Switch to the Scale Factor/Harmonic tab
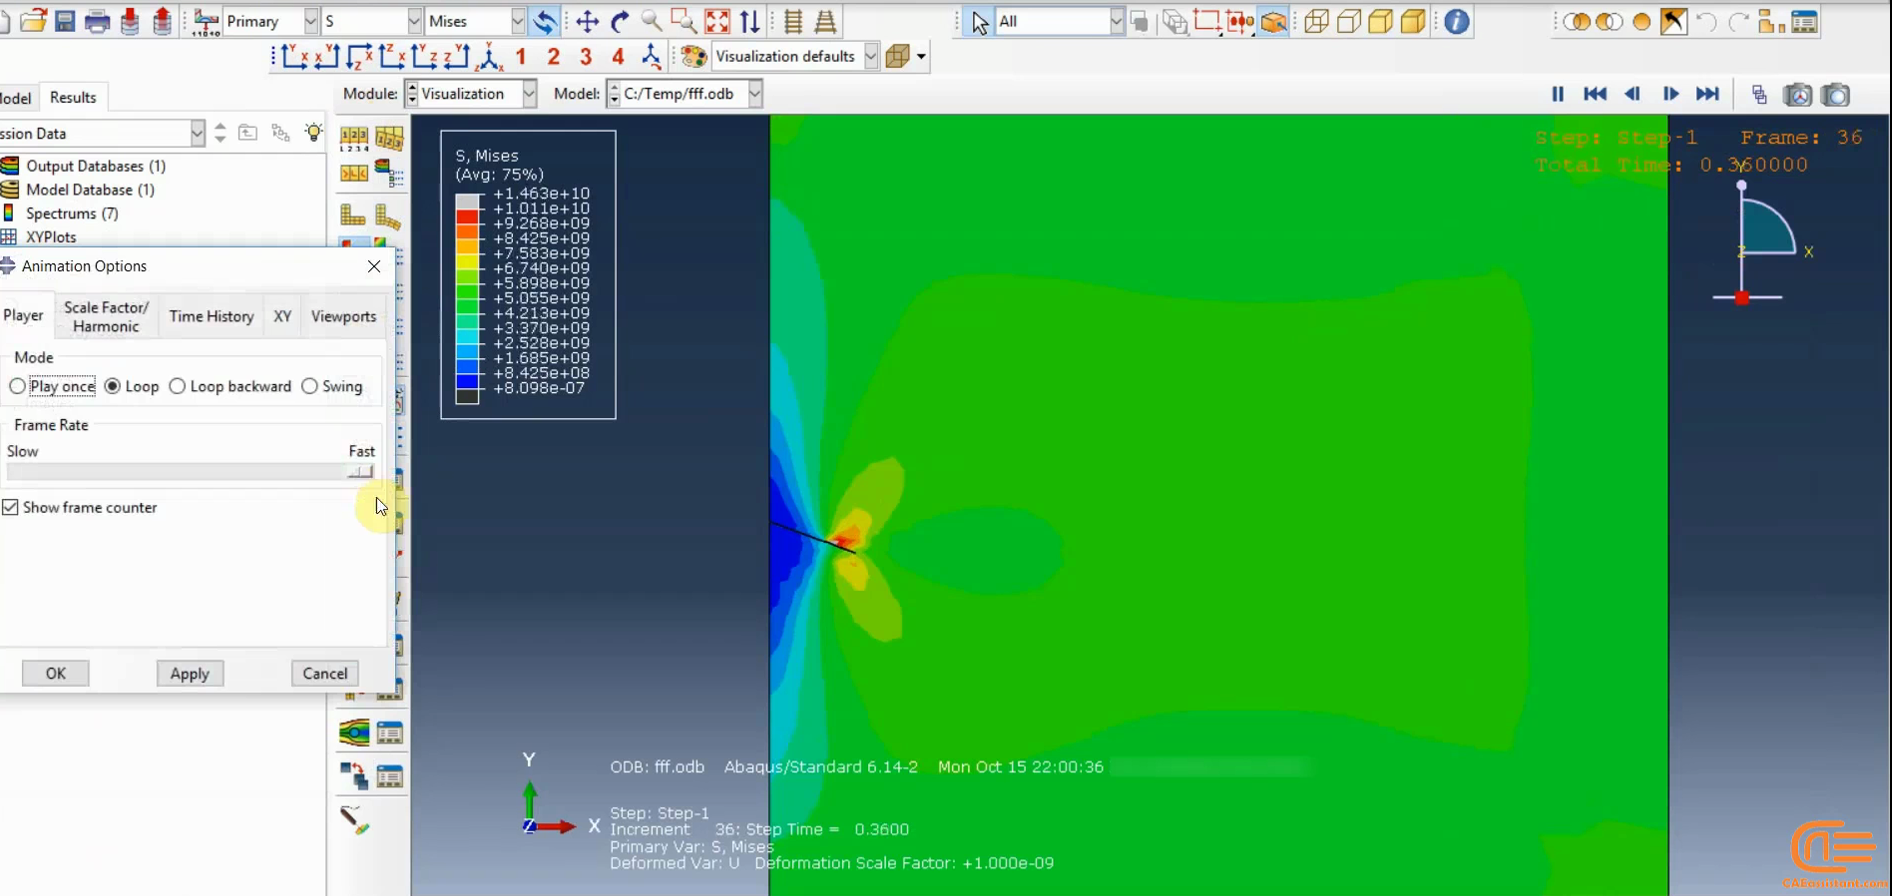The image size is (1892, 896). (x=106, y=316)
